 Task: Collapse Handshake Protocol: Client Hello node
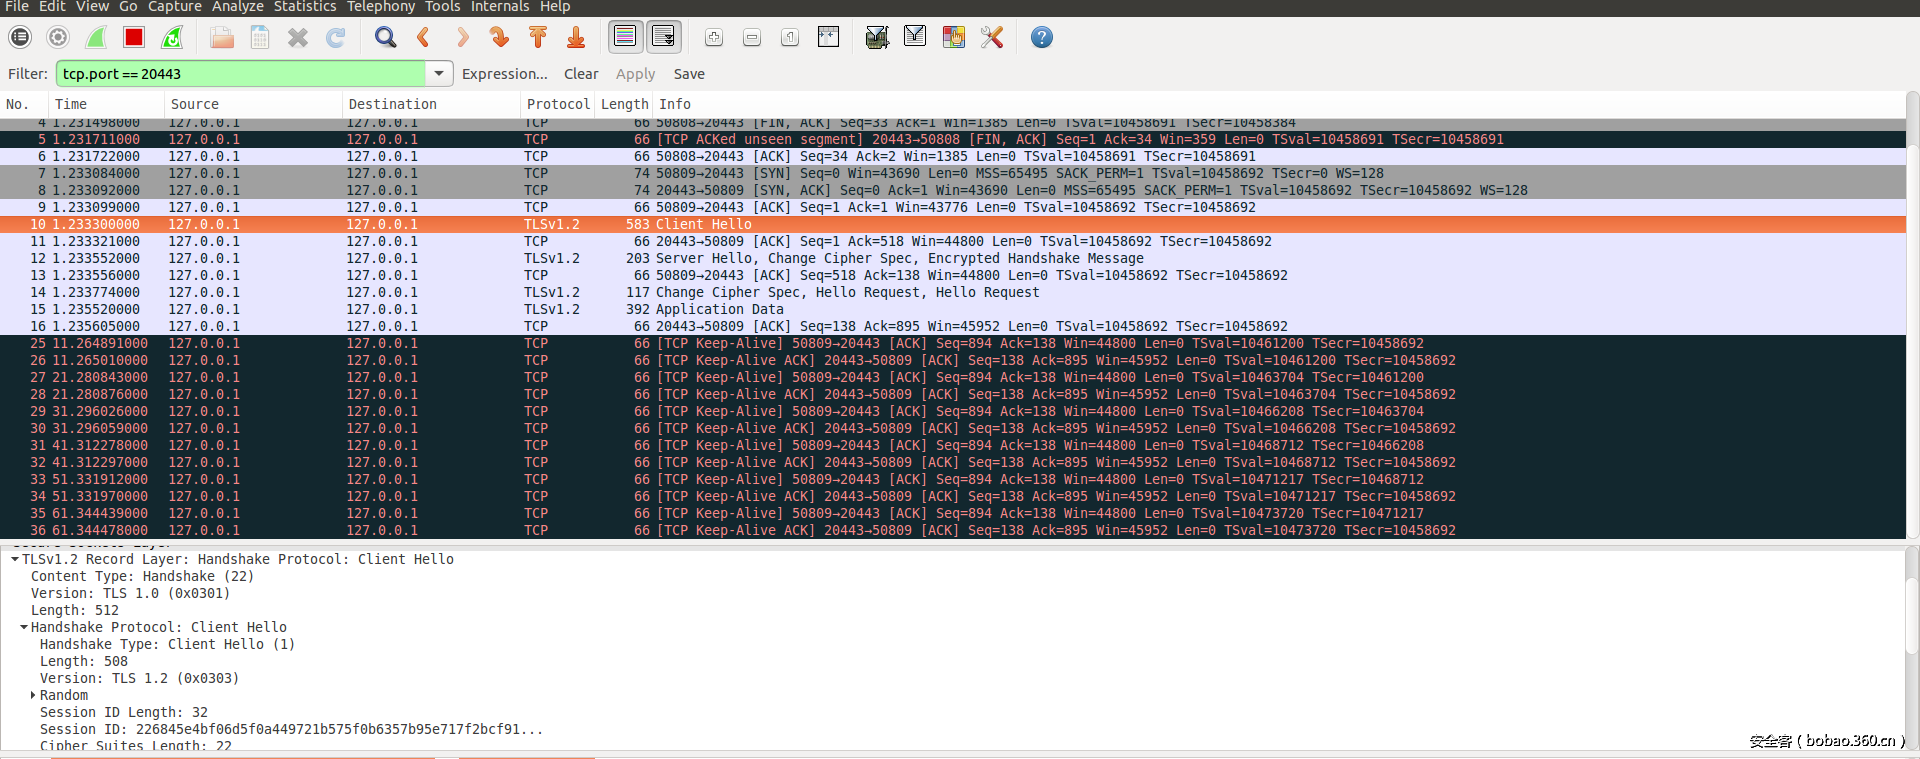[24, 627]
